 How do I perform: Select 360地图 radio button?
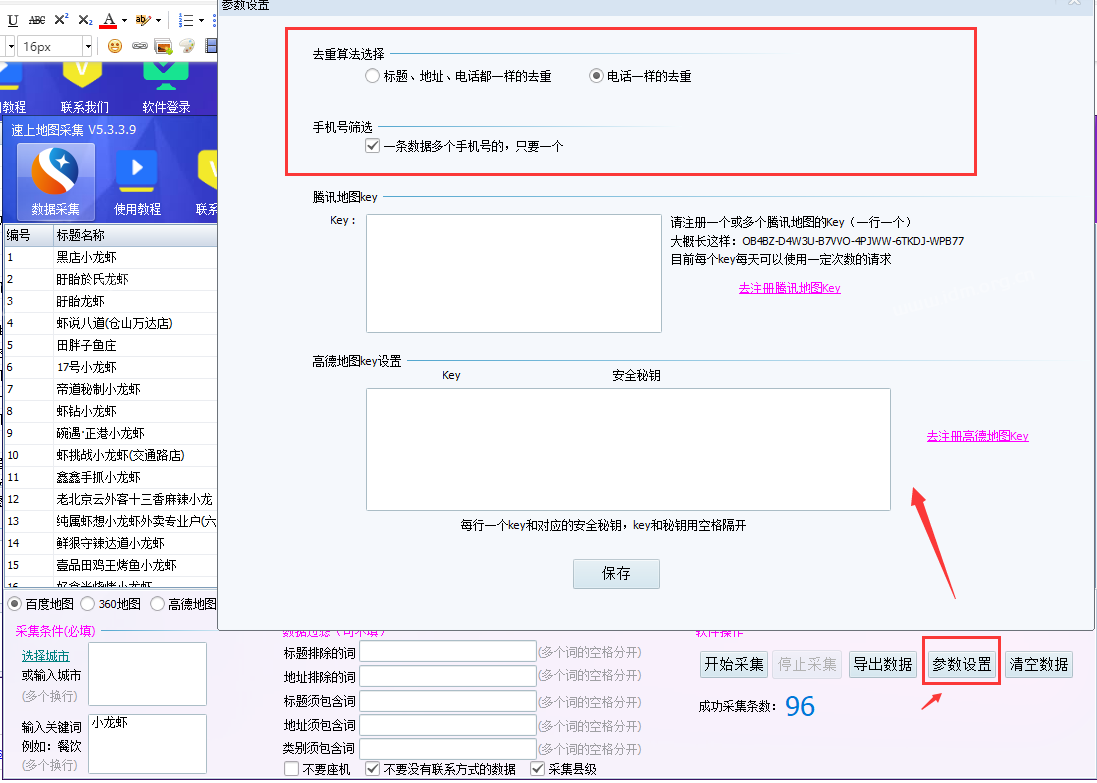pyautogui.click(x=87, y=603)
